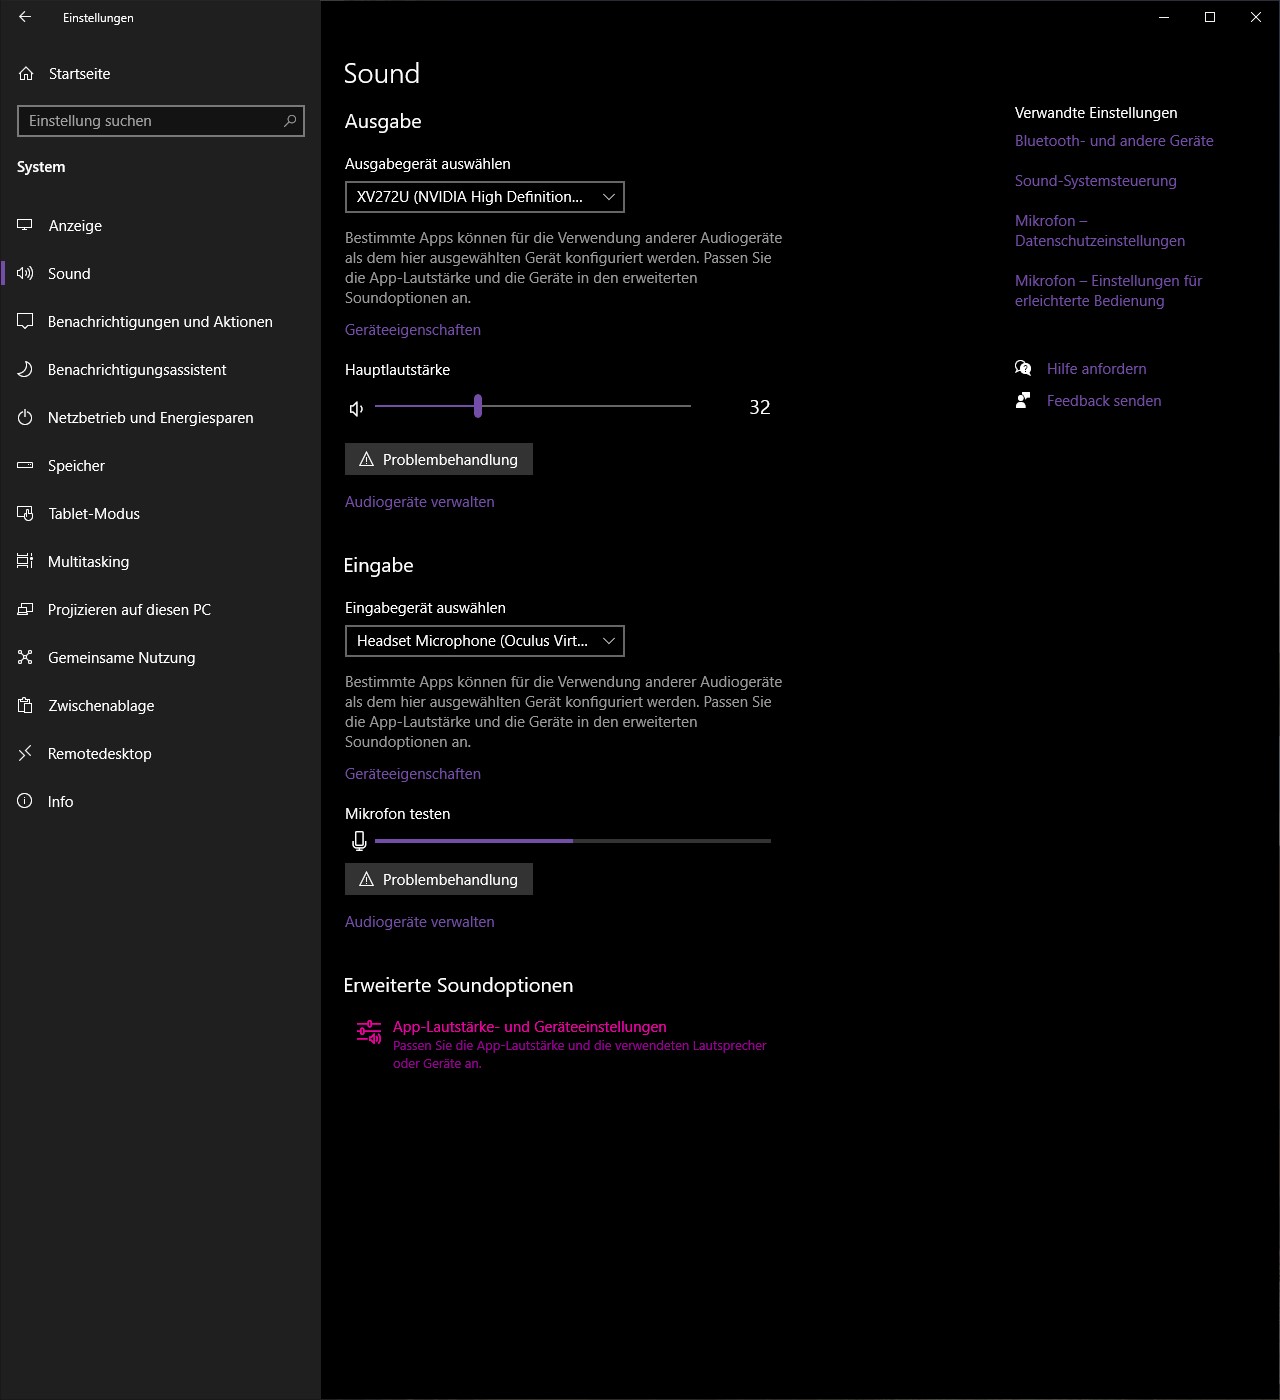Open Anzeige in the sidebar
This screenshot has width=1280, height=1400.
(75, 226)
